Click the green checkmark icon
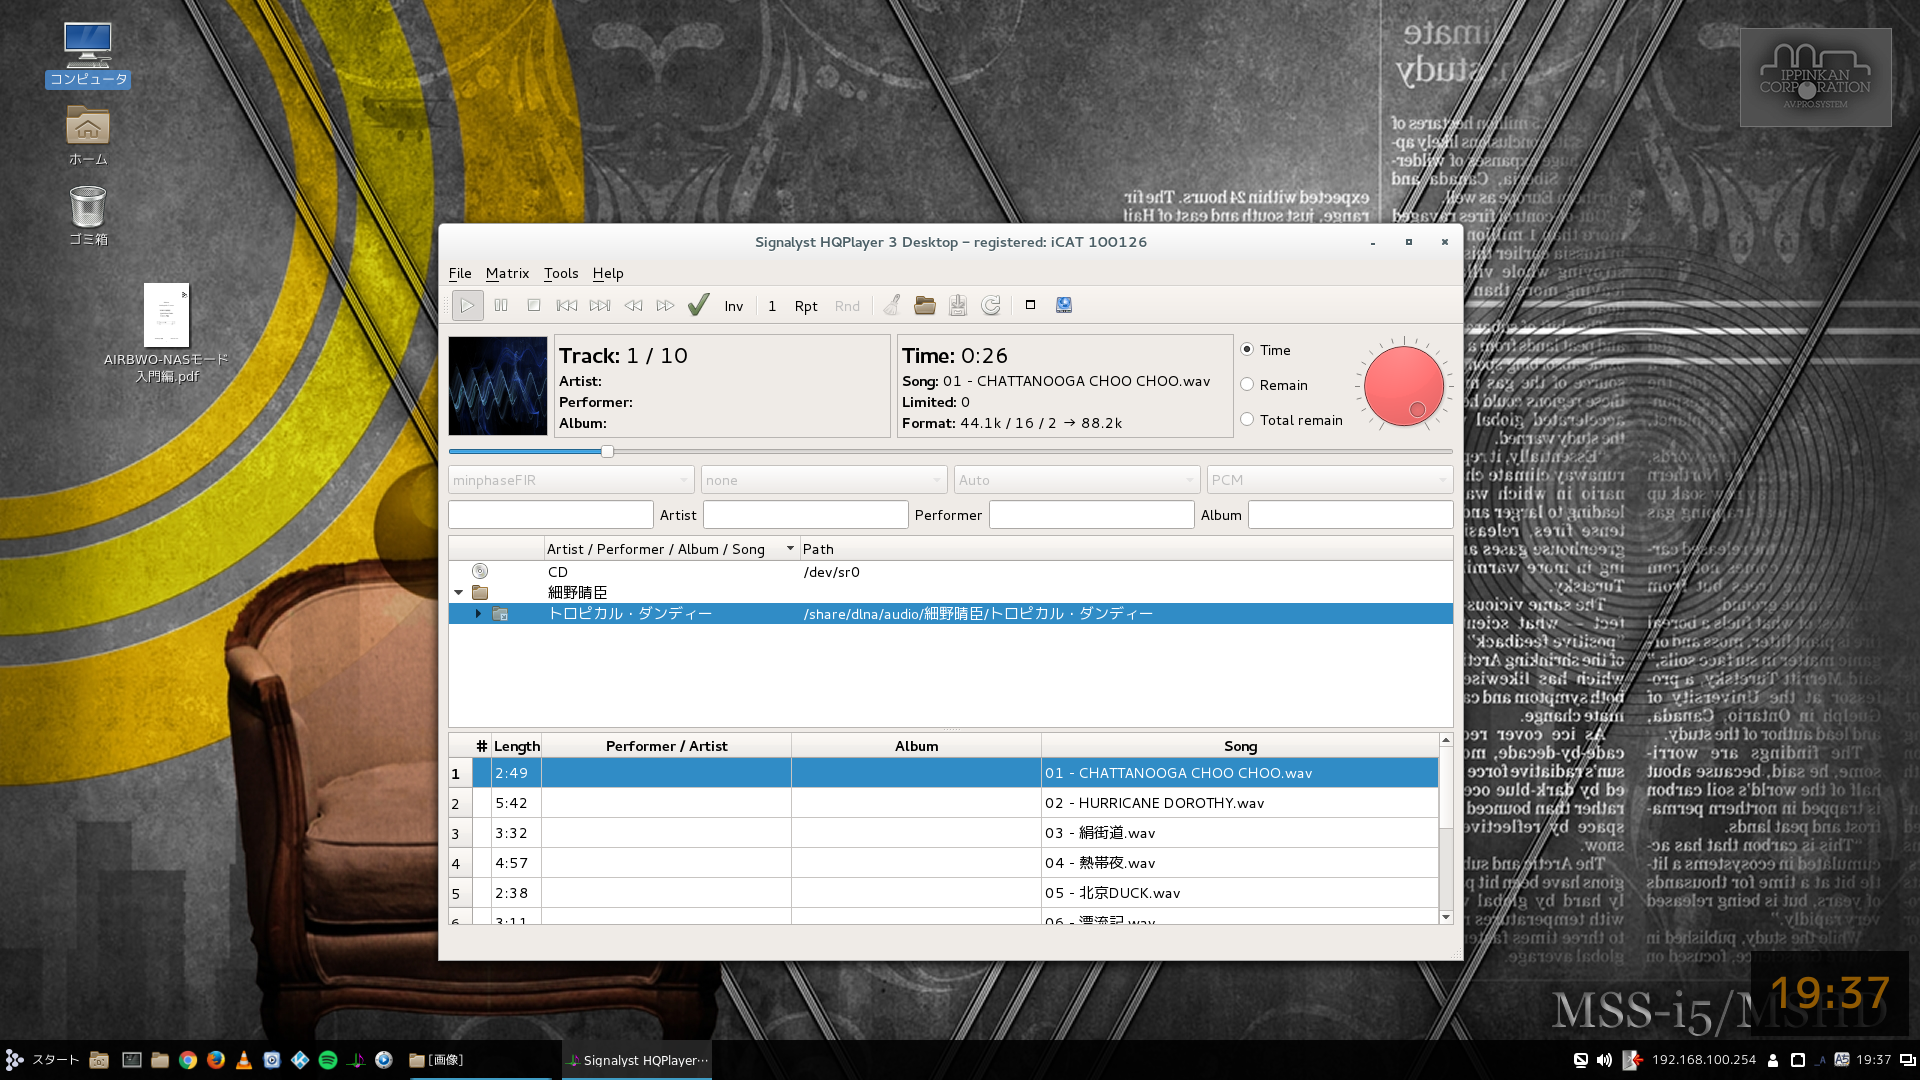This screenshot has width=1920, height=1080. pos(699,306)
